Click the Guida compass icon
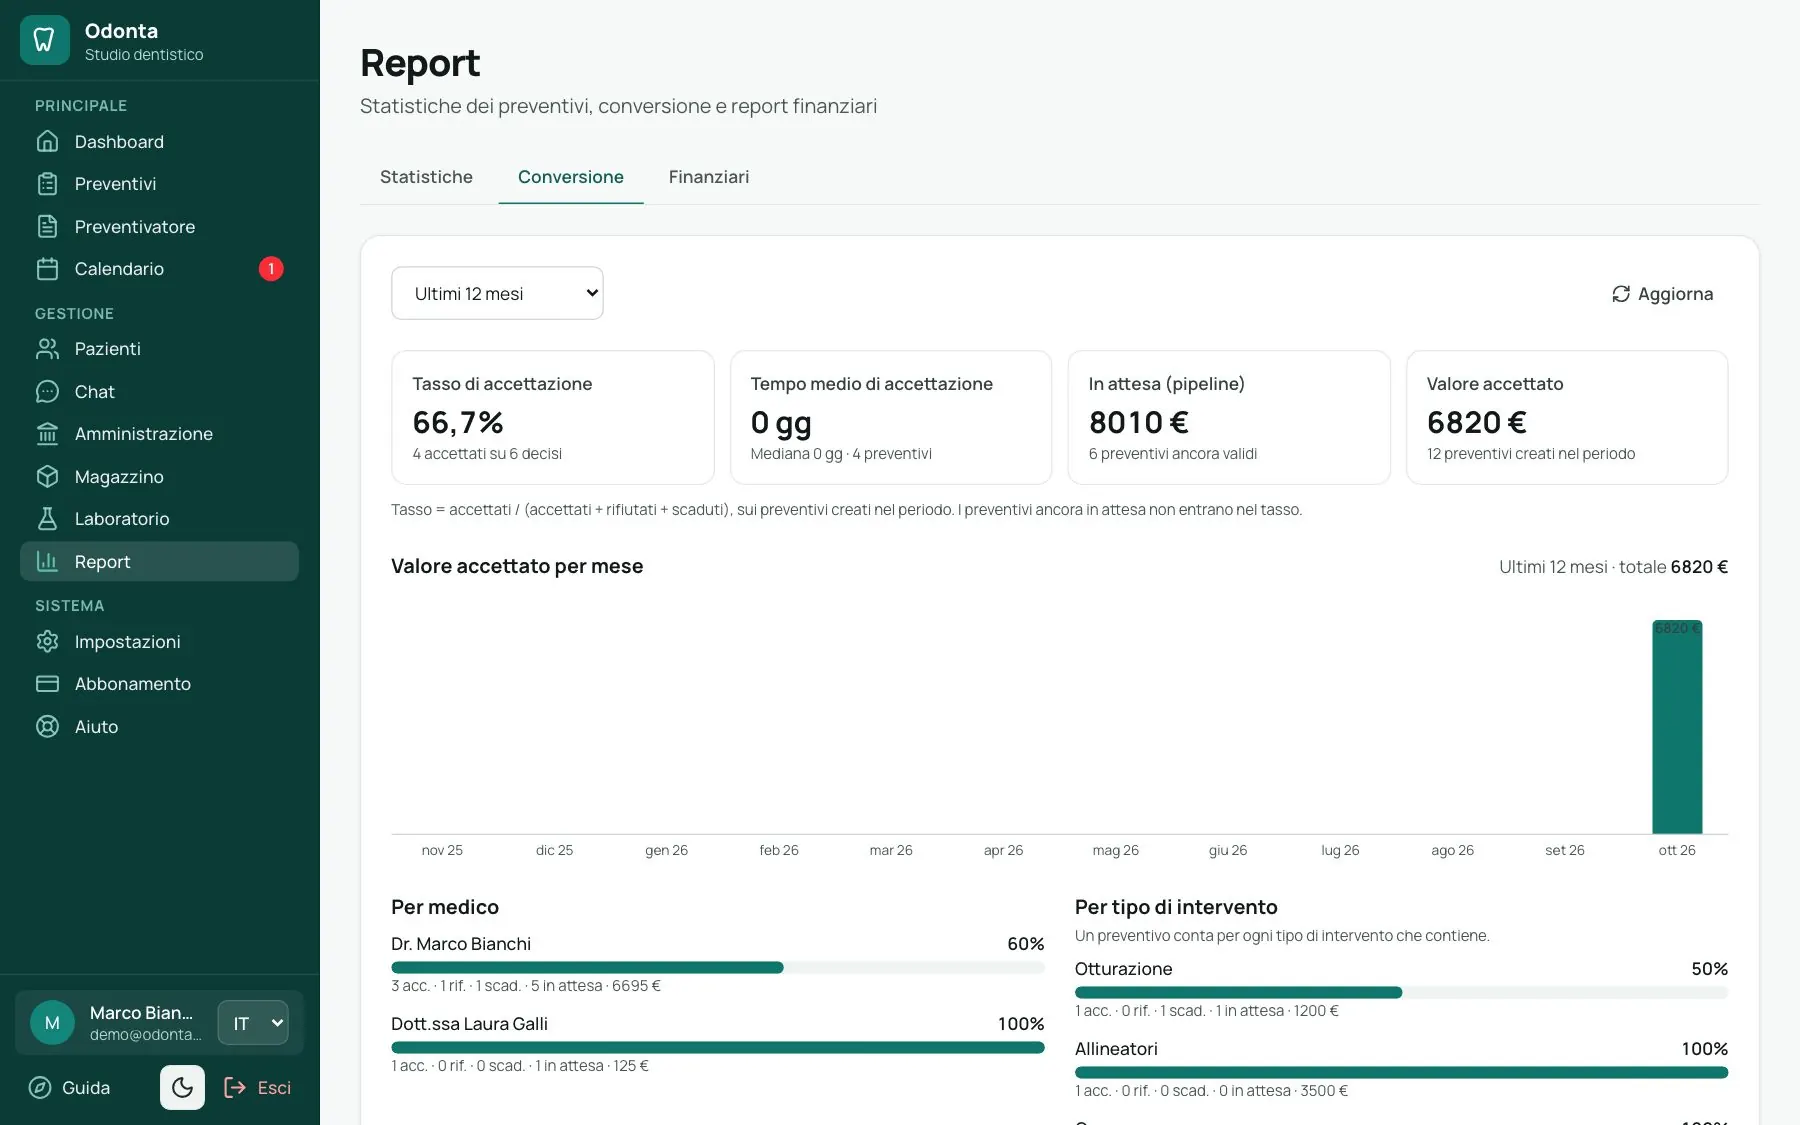The width and height of the screenshot is (1800, 1125). tap(40, 1088)
